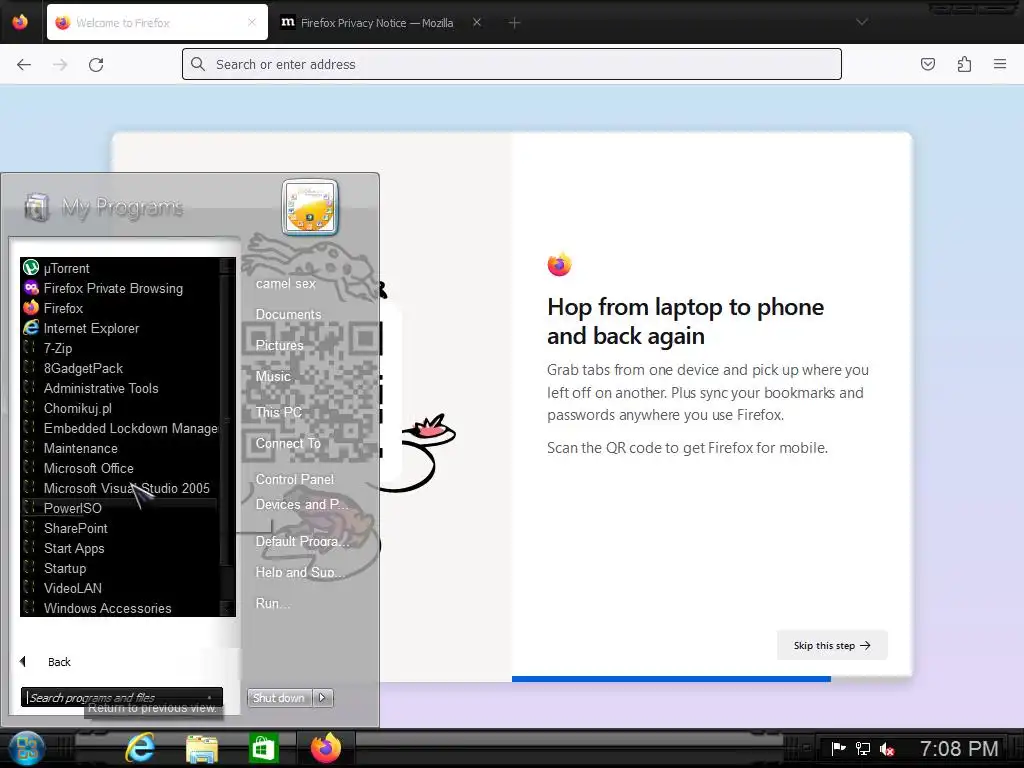Open Devices and Printers entry

(302, 504)
